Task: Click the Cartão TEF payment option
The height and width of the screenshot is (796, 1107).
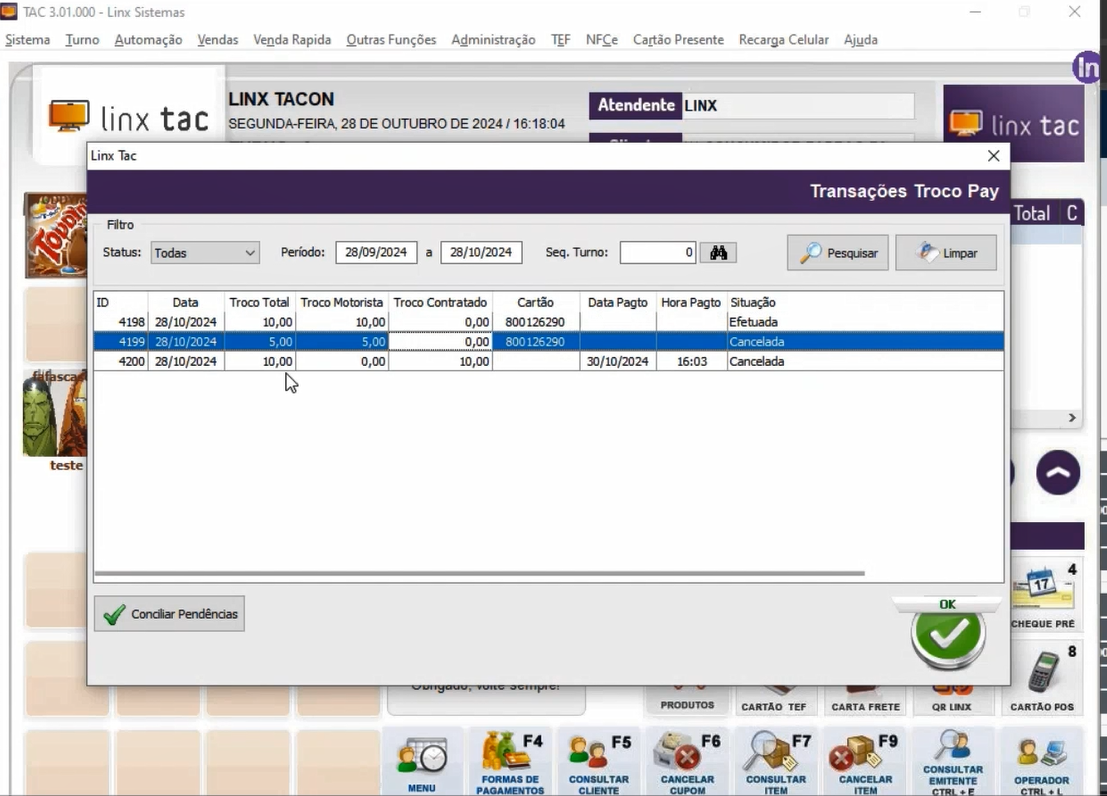Action: coord(774,700)
